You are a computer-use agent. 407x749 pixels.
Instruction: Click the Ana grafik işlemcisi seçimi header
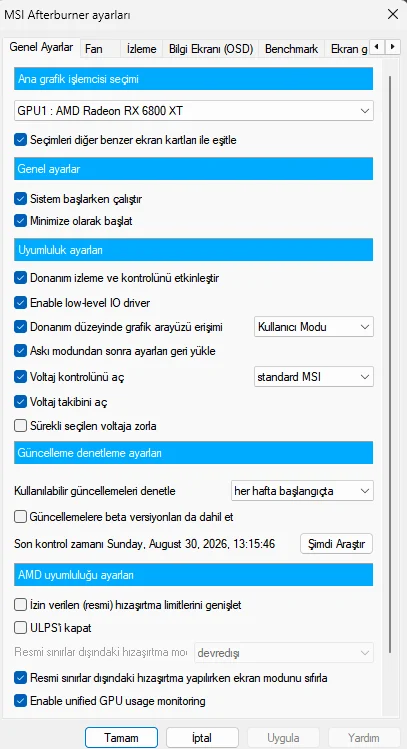(193, 79)
